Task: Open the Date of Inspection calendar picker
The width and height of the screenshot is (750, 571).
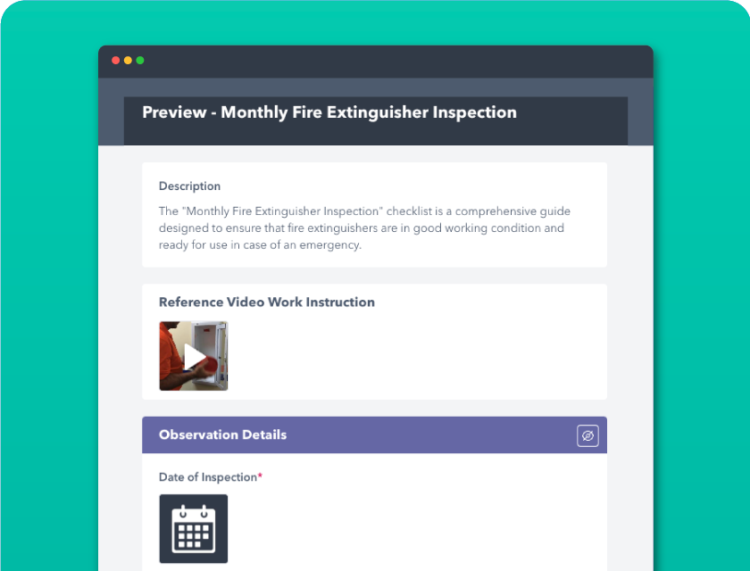Action: tap(193, 528)
